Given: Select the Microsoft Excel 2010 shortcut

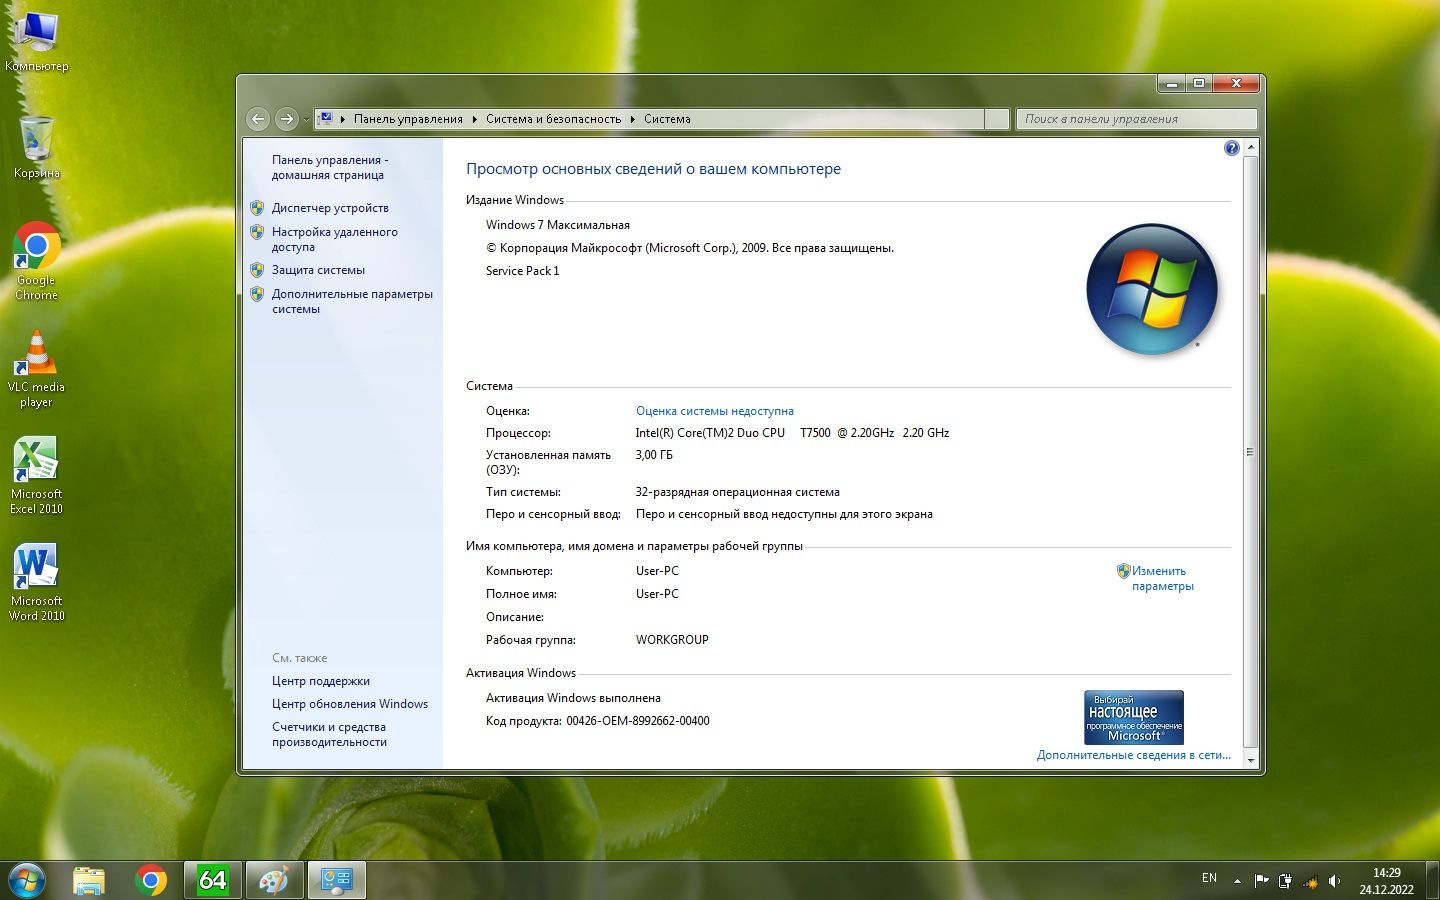Looking at the screenshot, I should tap(37, 475).
